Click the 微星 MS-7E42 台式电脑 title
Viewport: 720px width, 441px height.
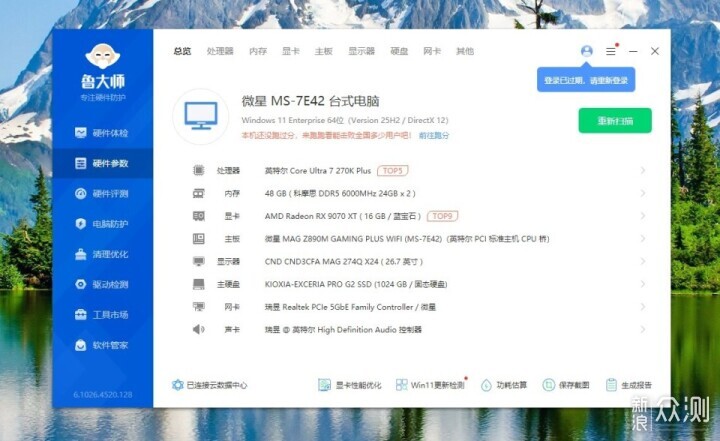tap(310, 101)
